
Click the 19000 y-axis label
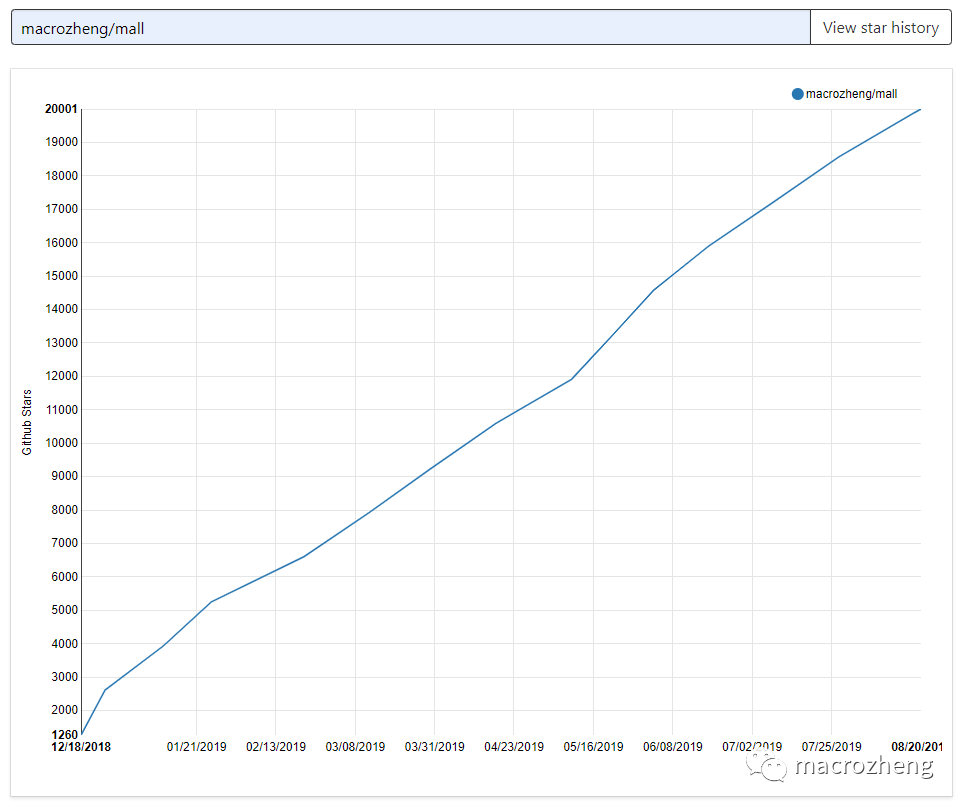tap(62, 142)
